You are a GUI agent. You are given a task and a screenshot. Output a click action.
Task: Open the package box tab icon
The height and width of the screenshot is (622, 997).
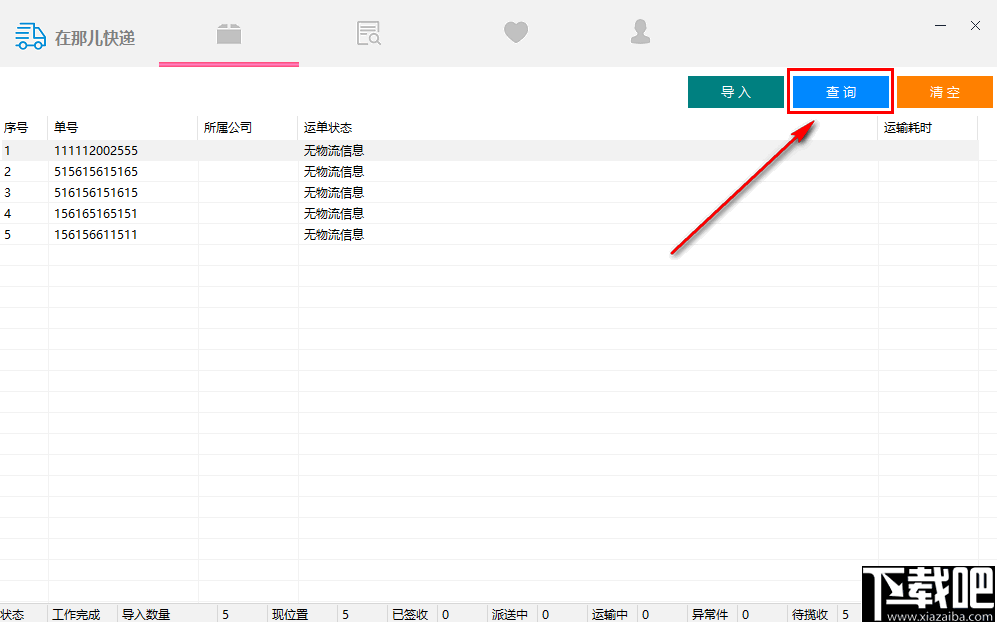pyautogui.click(x=229, y=34)
